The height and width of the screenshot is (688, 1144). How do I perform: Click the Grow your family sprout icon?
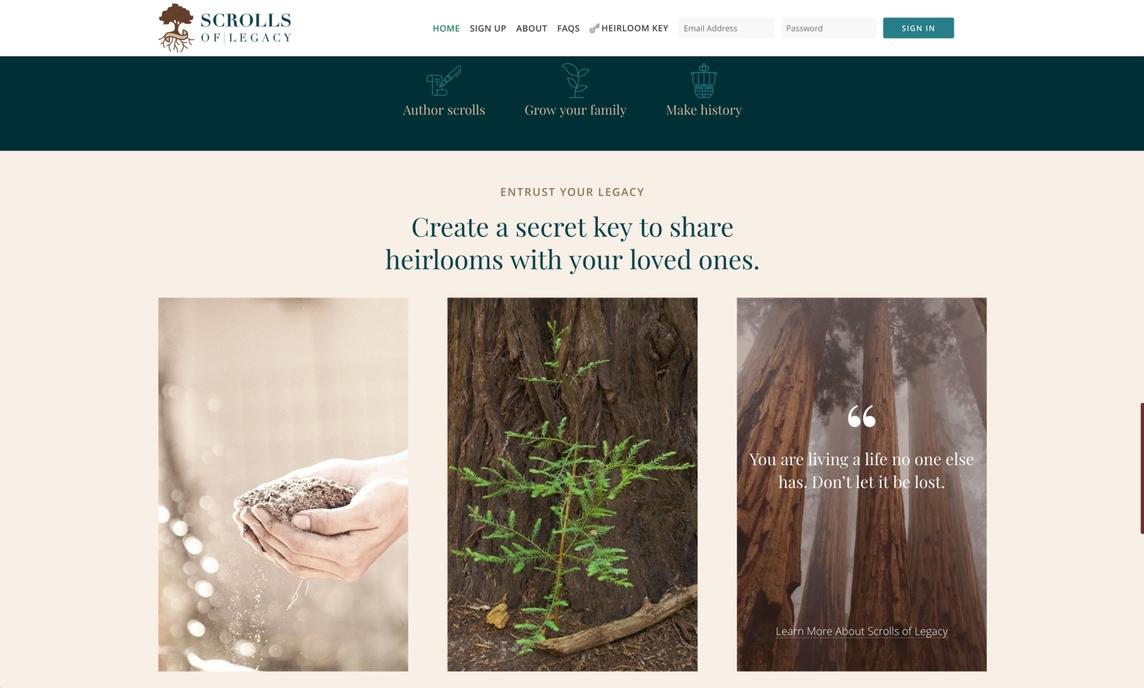point(575,80)
